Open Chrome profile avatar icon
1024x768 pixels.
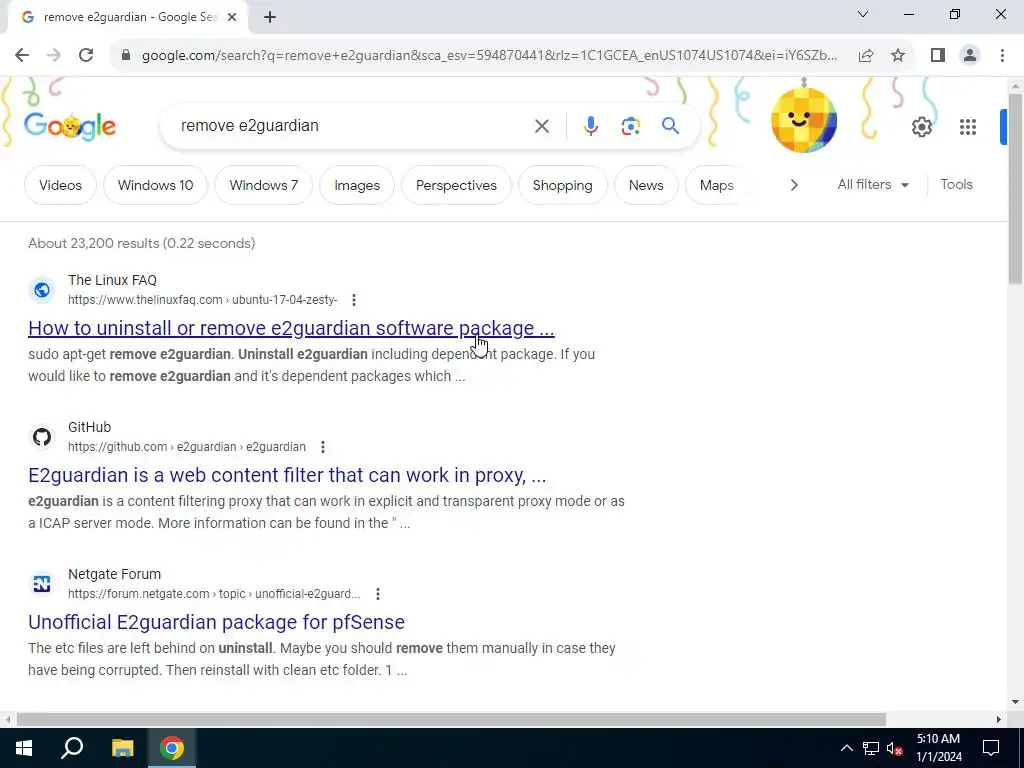pos(970,56)
